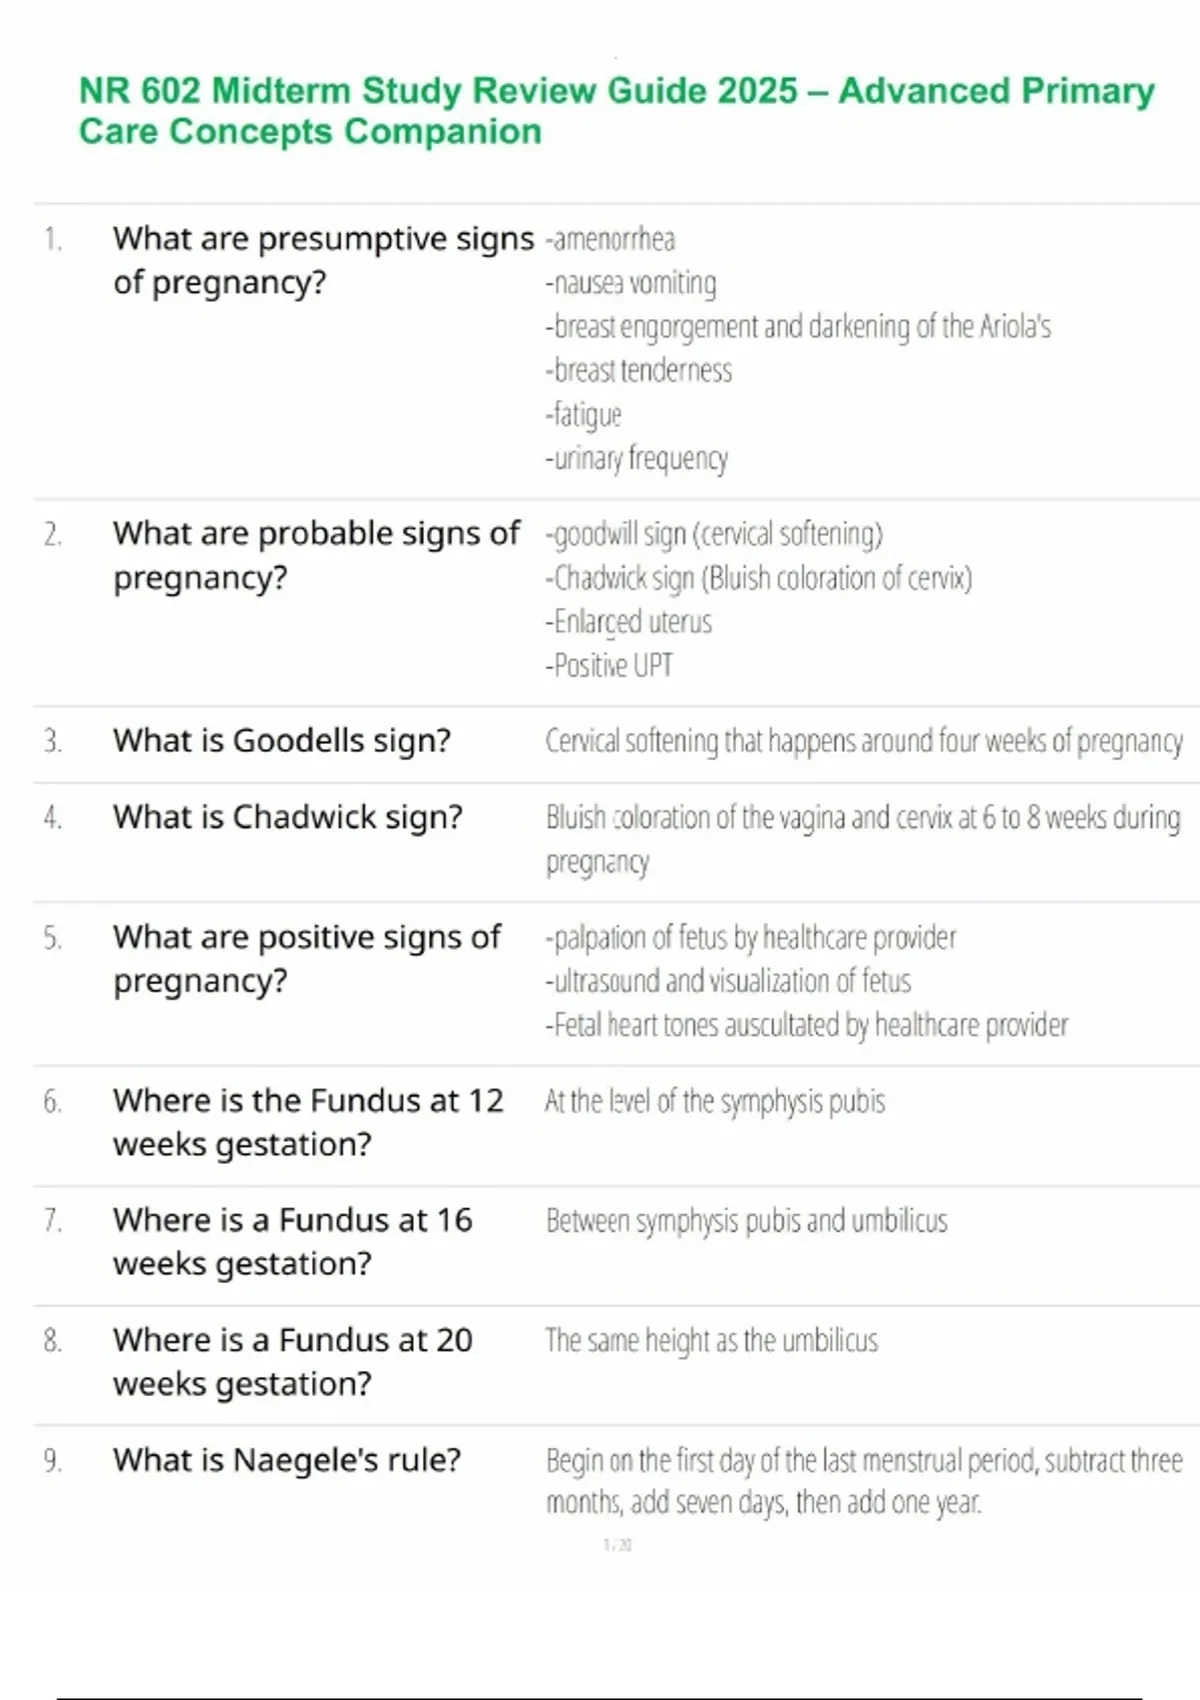Select "The same height as the umbilicus" answer
Screen dimensions: 1200x1700
[x=711, y=1341]
